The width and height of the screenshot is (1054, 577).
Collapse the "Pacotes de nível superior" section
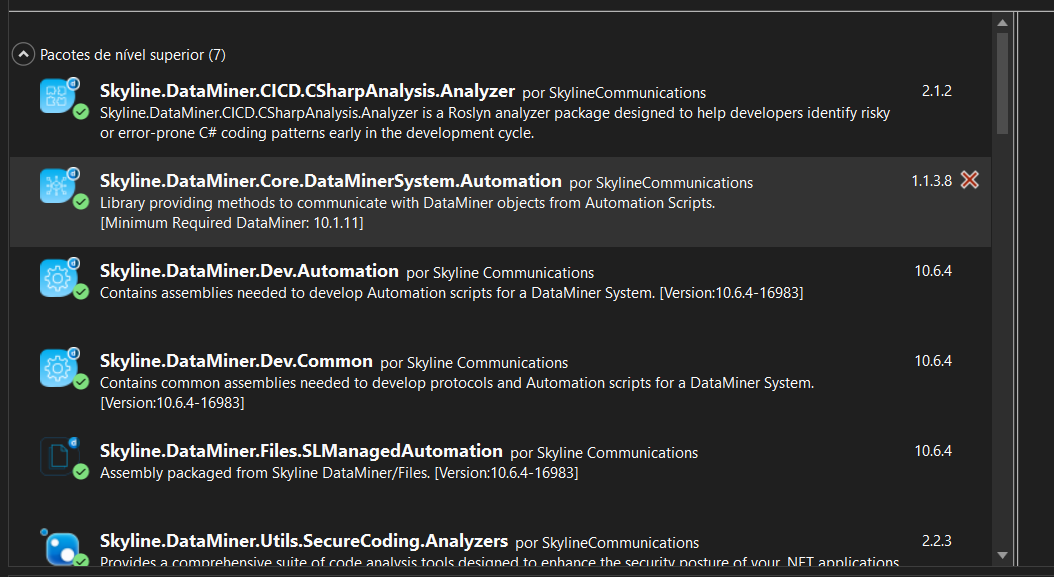[23, 54]
